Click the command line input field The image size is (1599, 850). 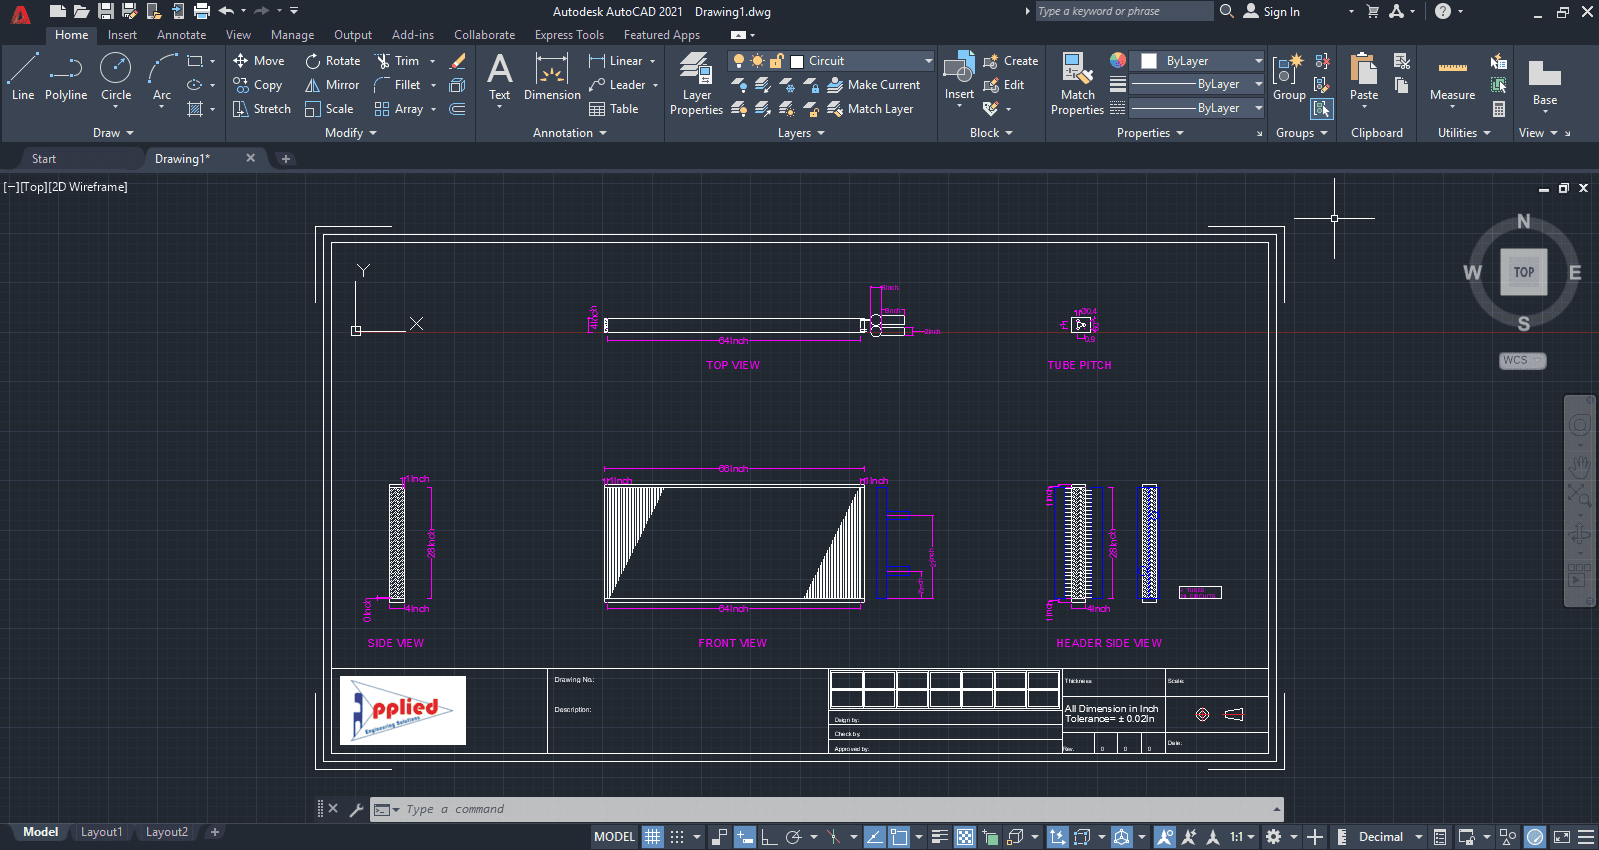point(825,809)
